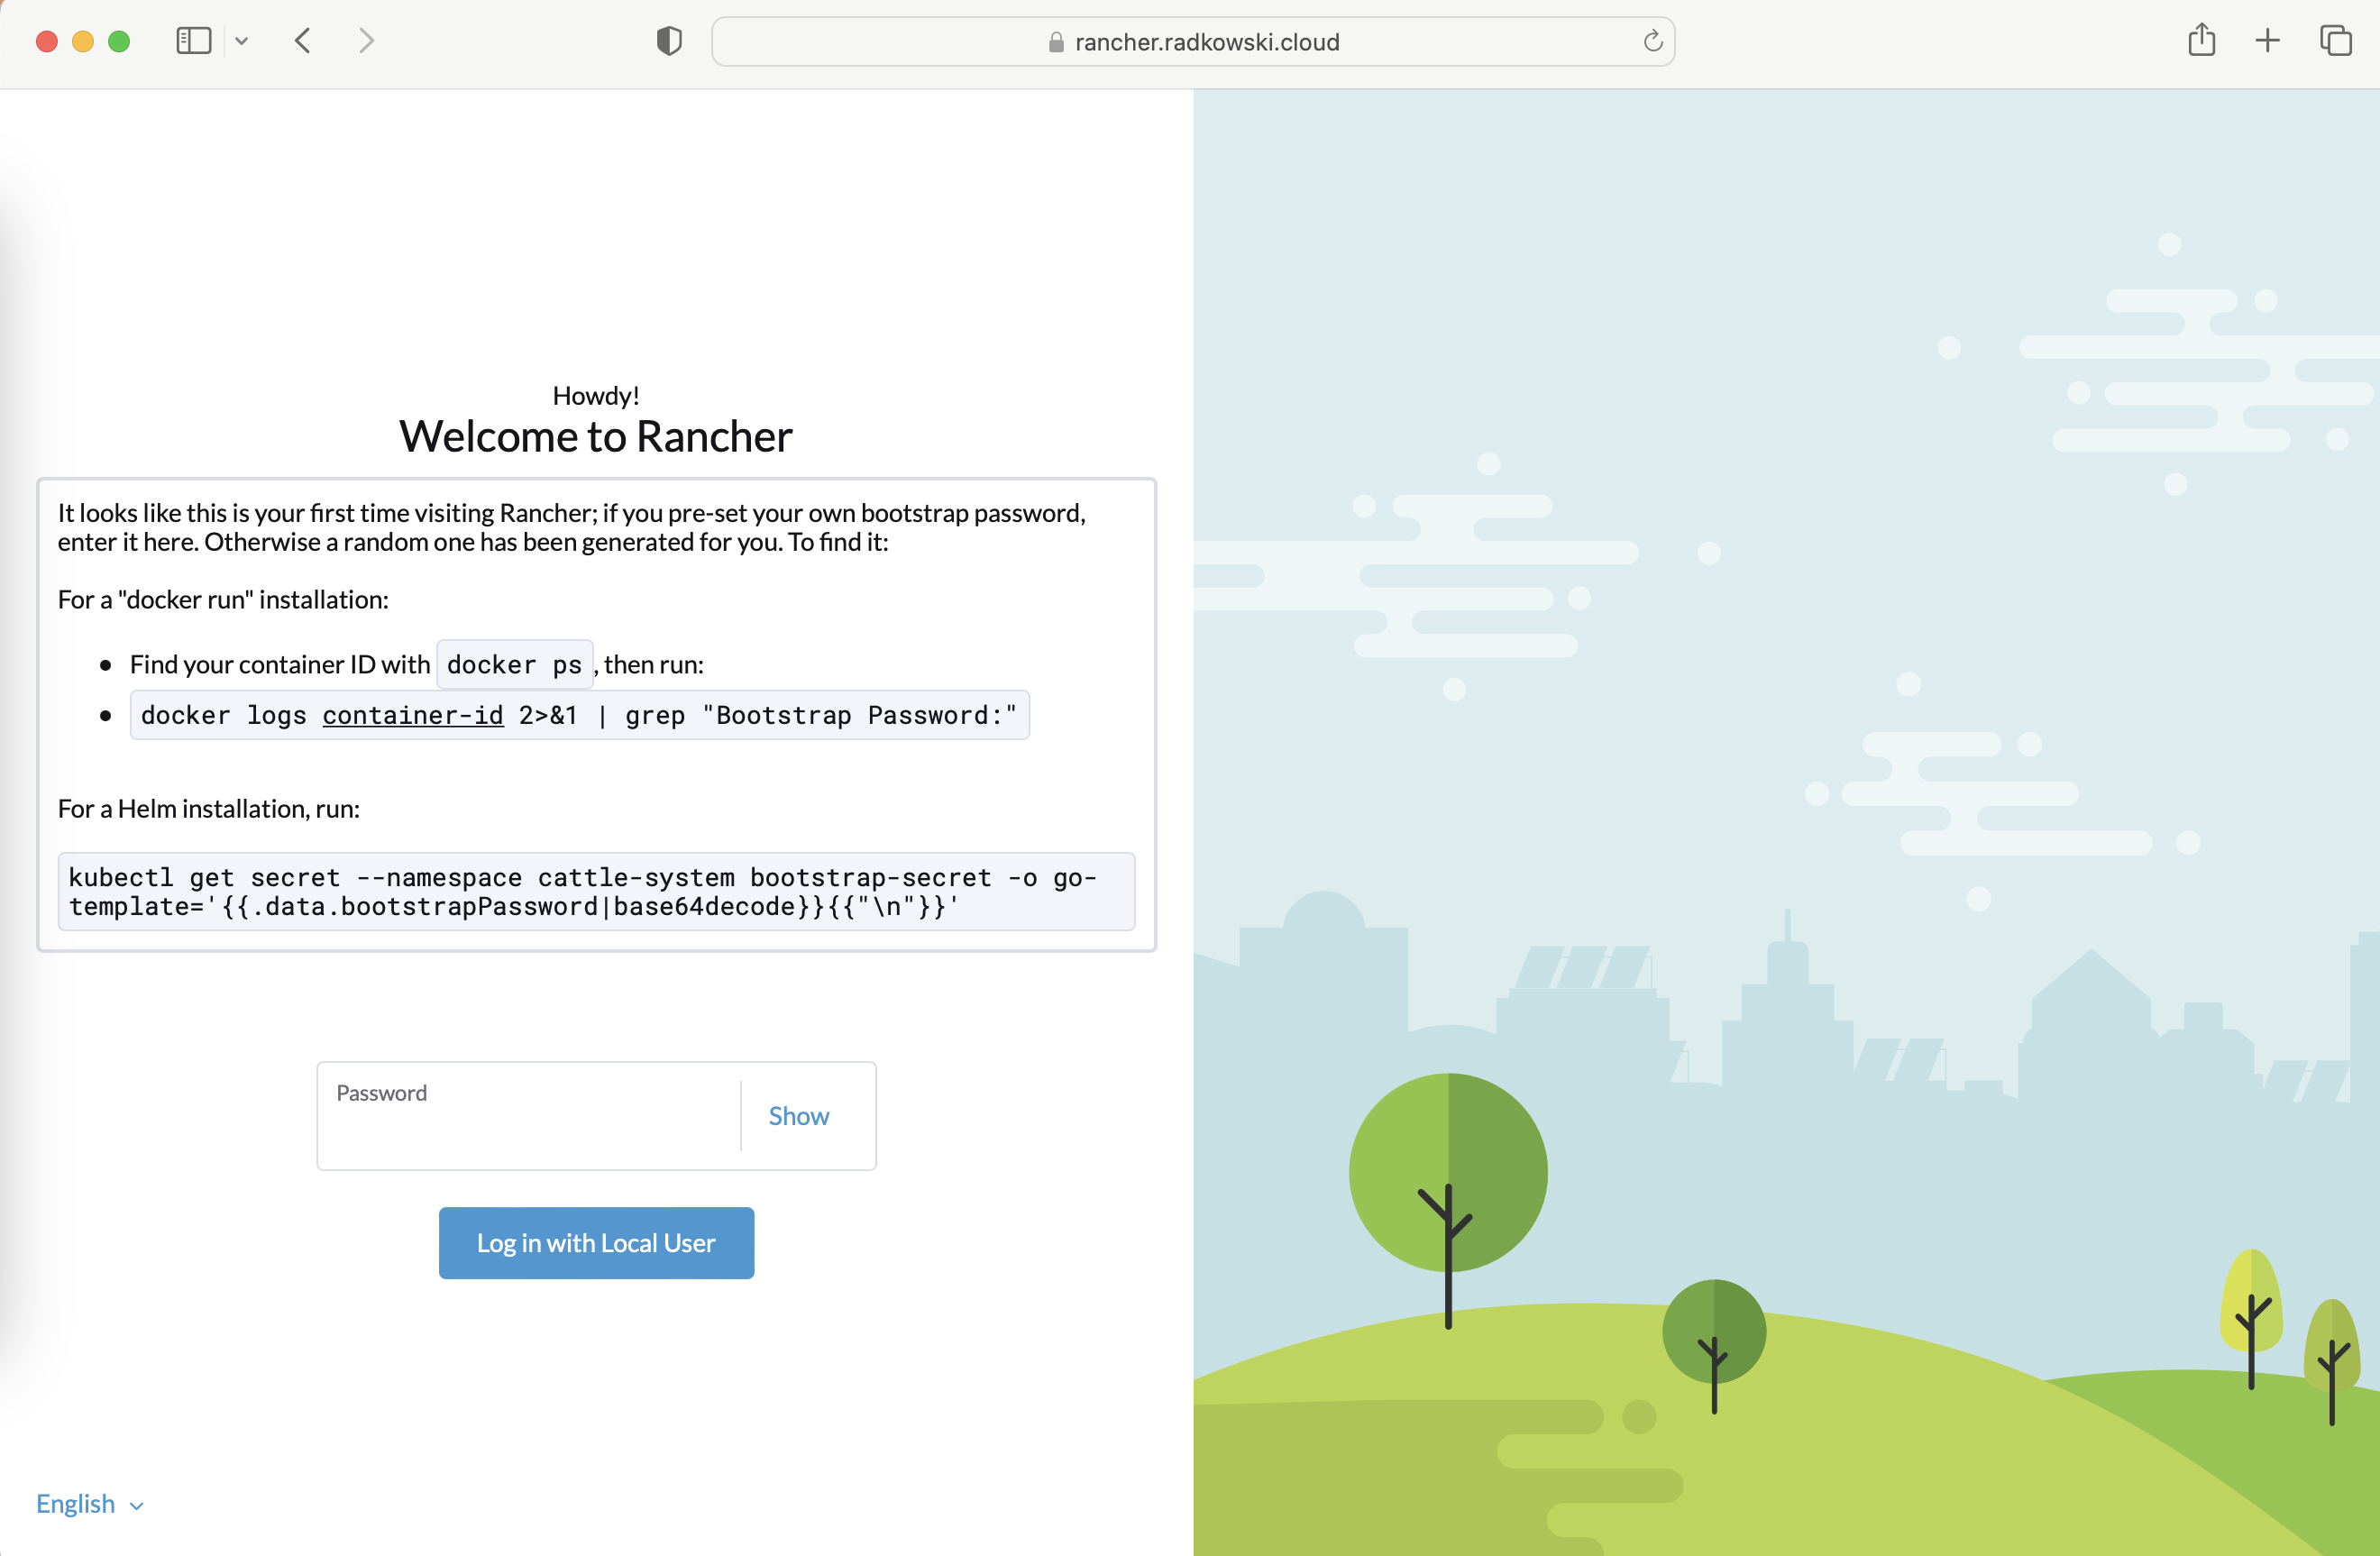Click Log in with Local User
The width and height of the screenshot is (2380, 1556).
596,1243
